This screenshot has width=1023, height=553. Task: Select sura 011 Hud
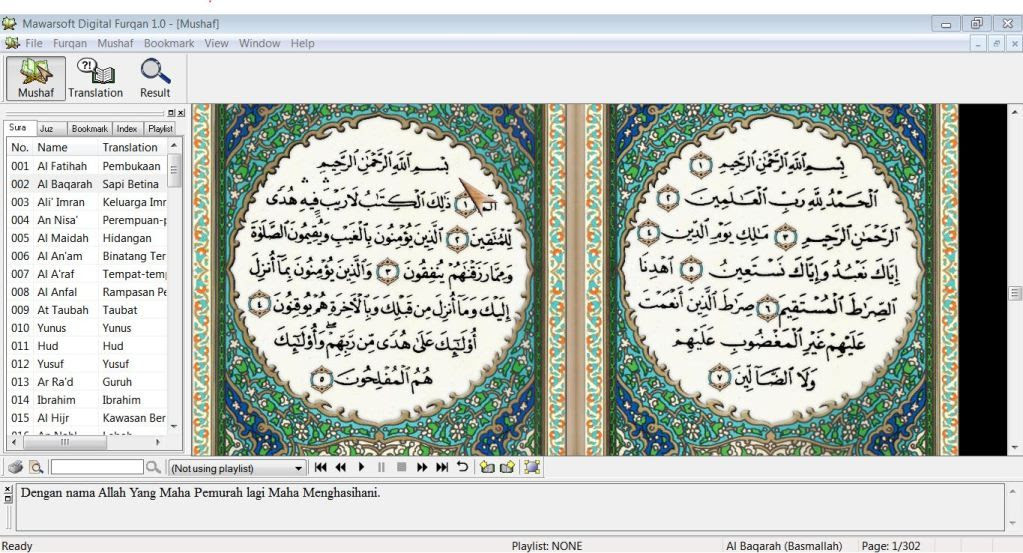87,346
